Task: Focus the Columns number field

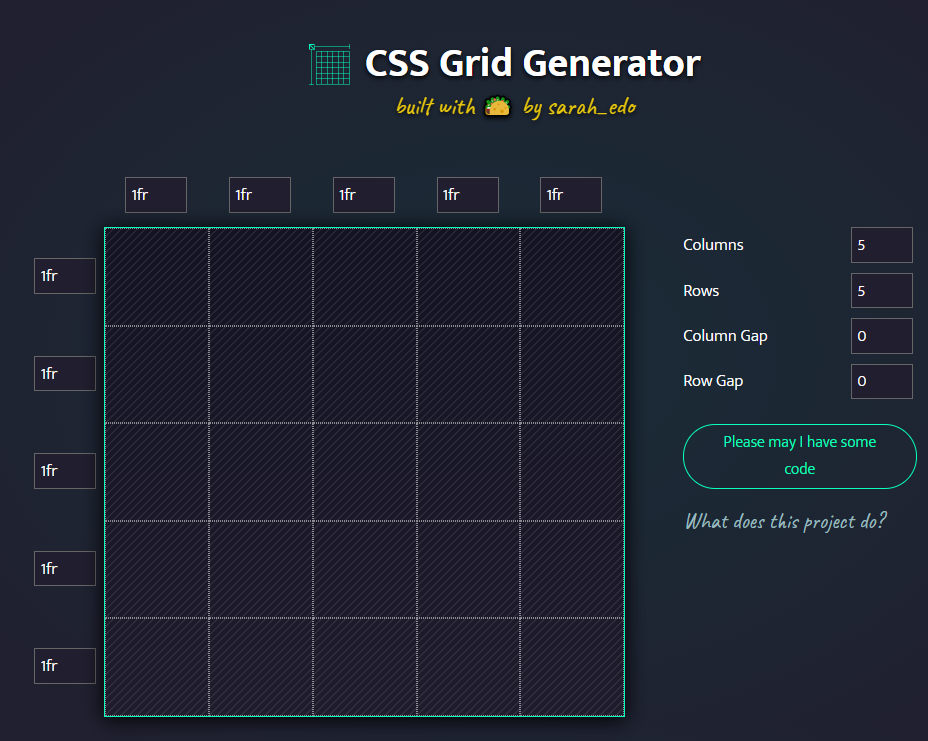Action: [881, 245]
